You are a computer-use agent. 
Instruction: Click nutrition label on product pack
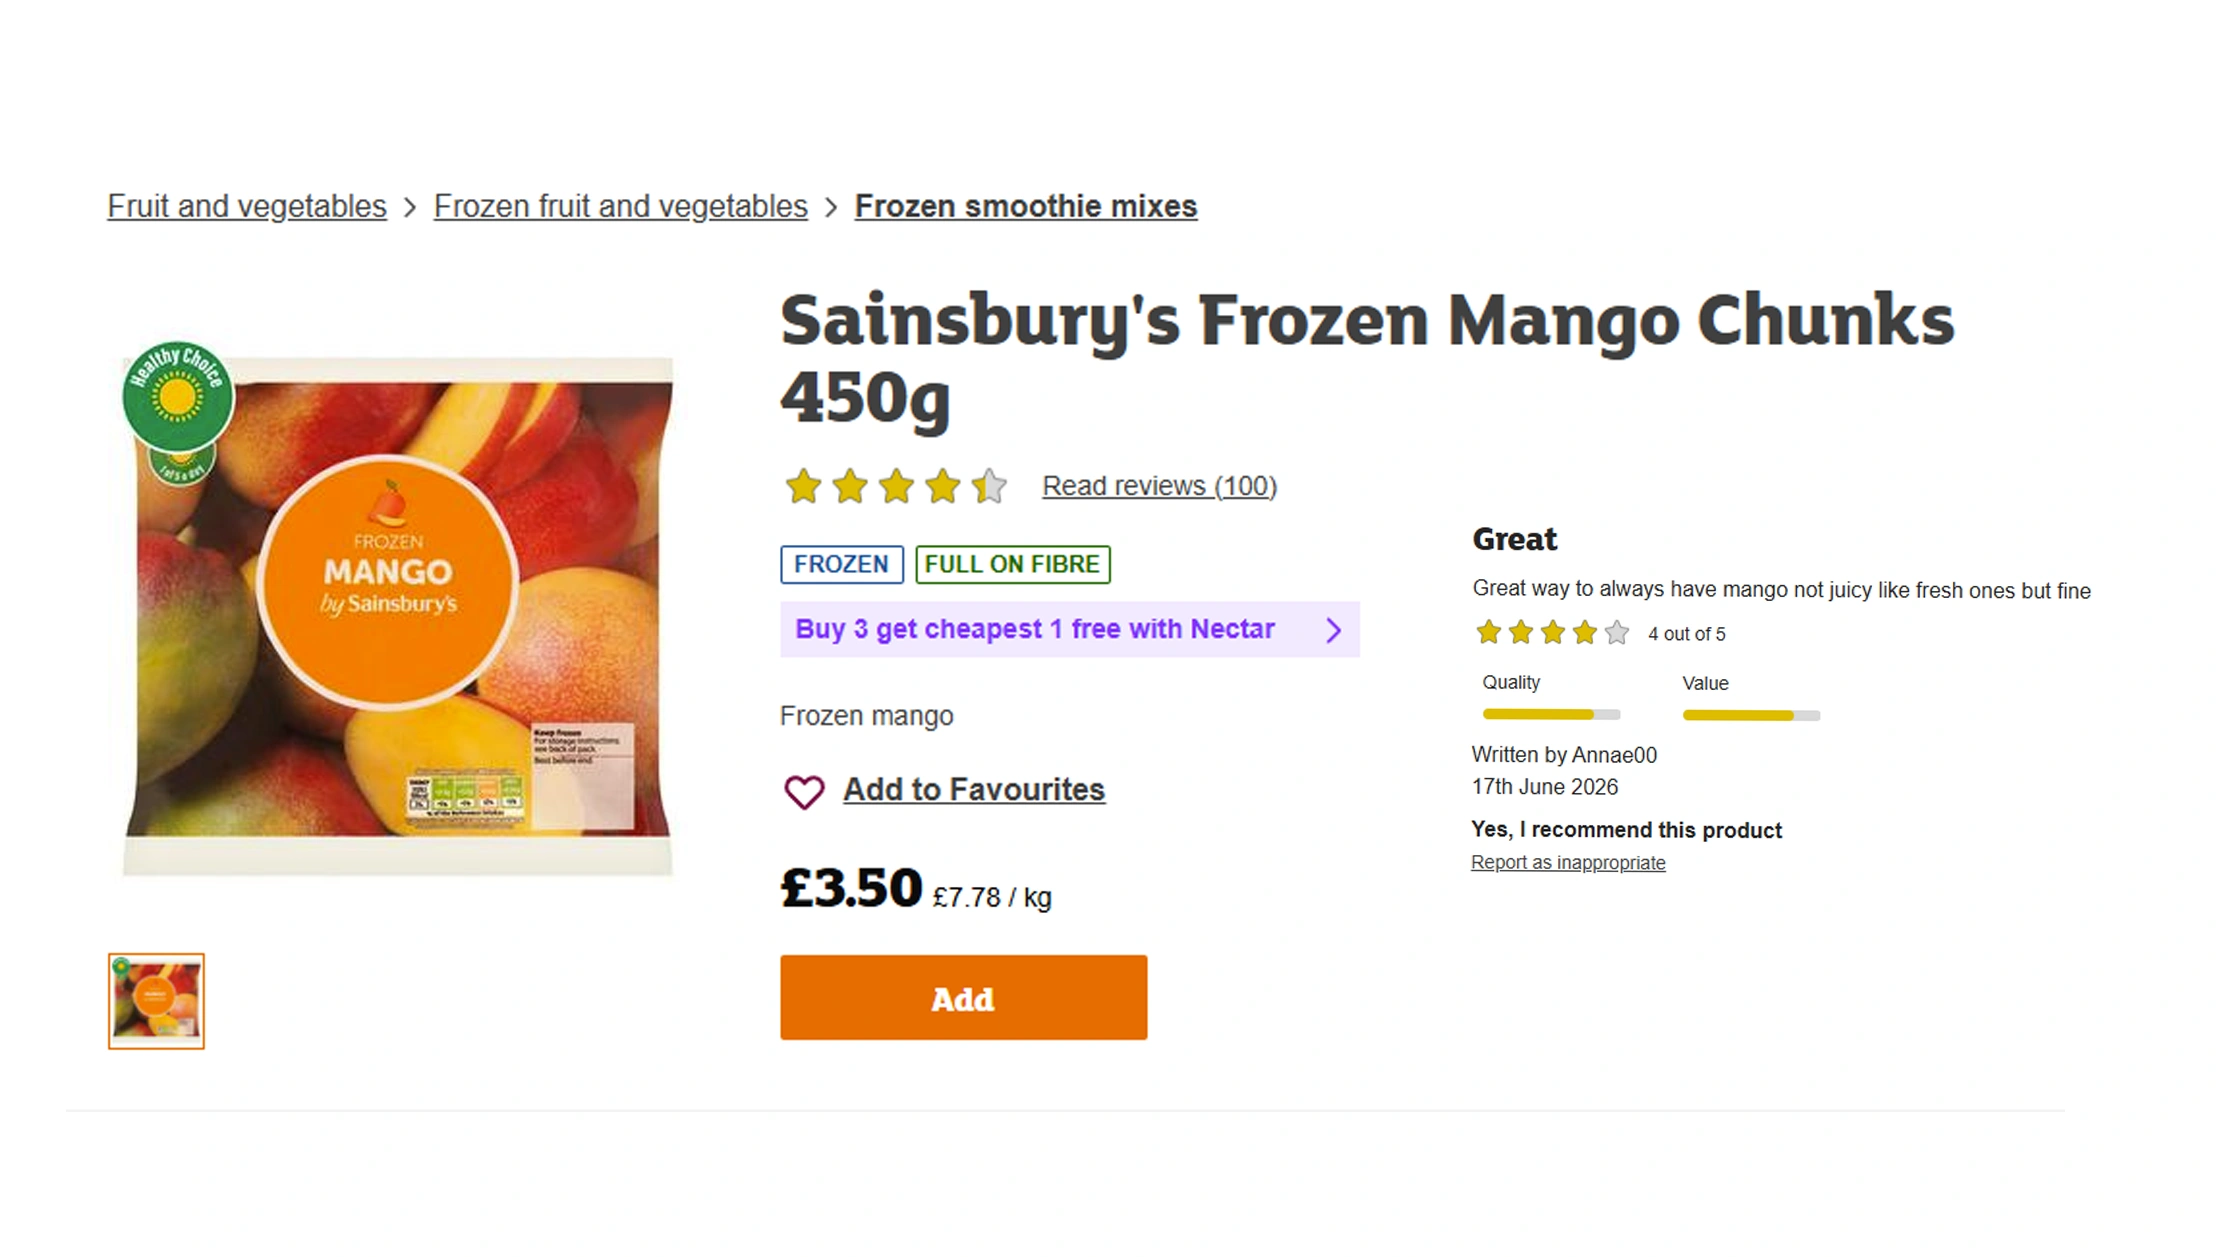coord(466,796)
